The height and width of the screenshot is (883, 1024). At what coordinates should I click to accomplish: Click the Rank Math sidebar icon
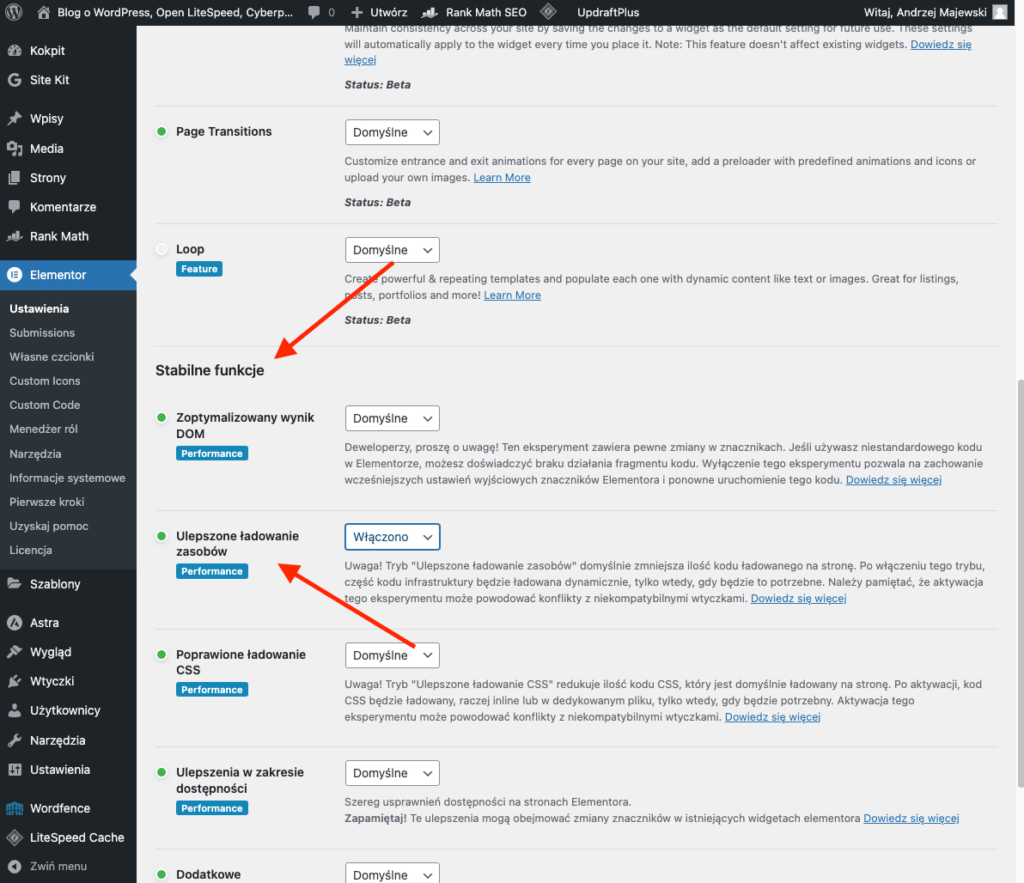pos(14,236)
